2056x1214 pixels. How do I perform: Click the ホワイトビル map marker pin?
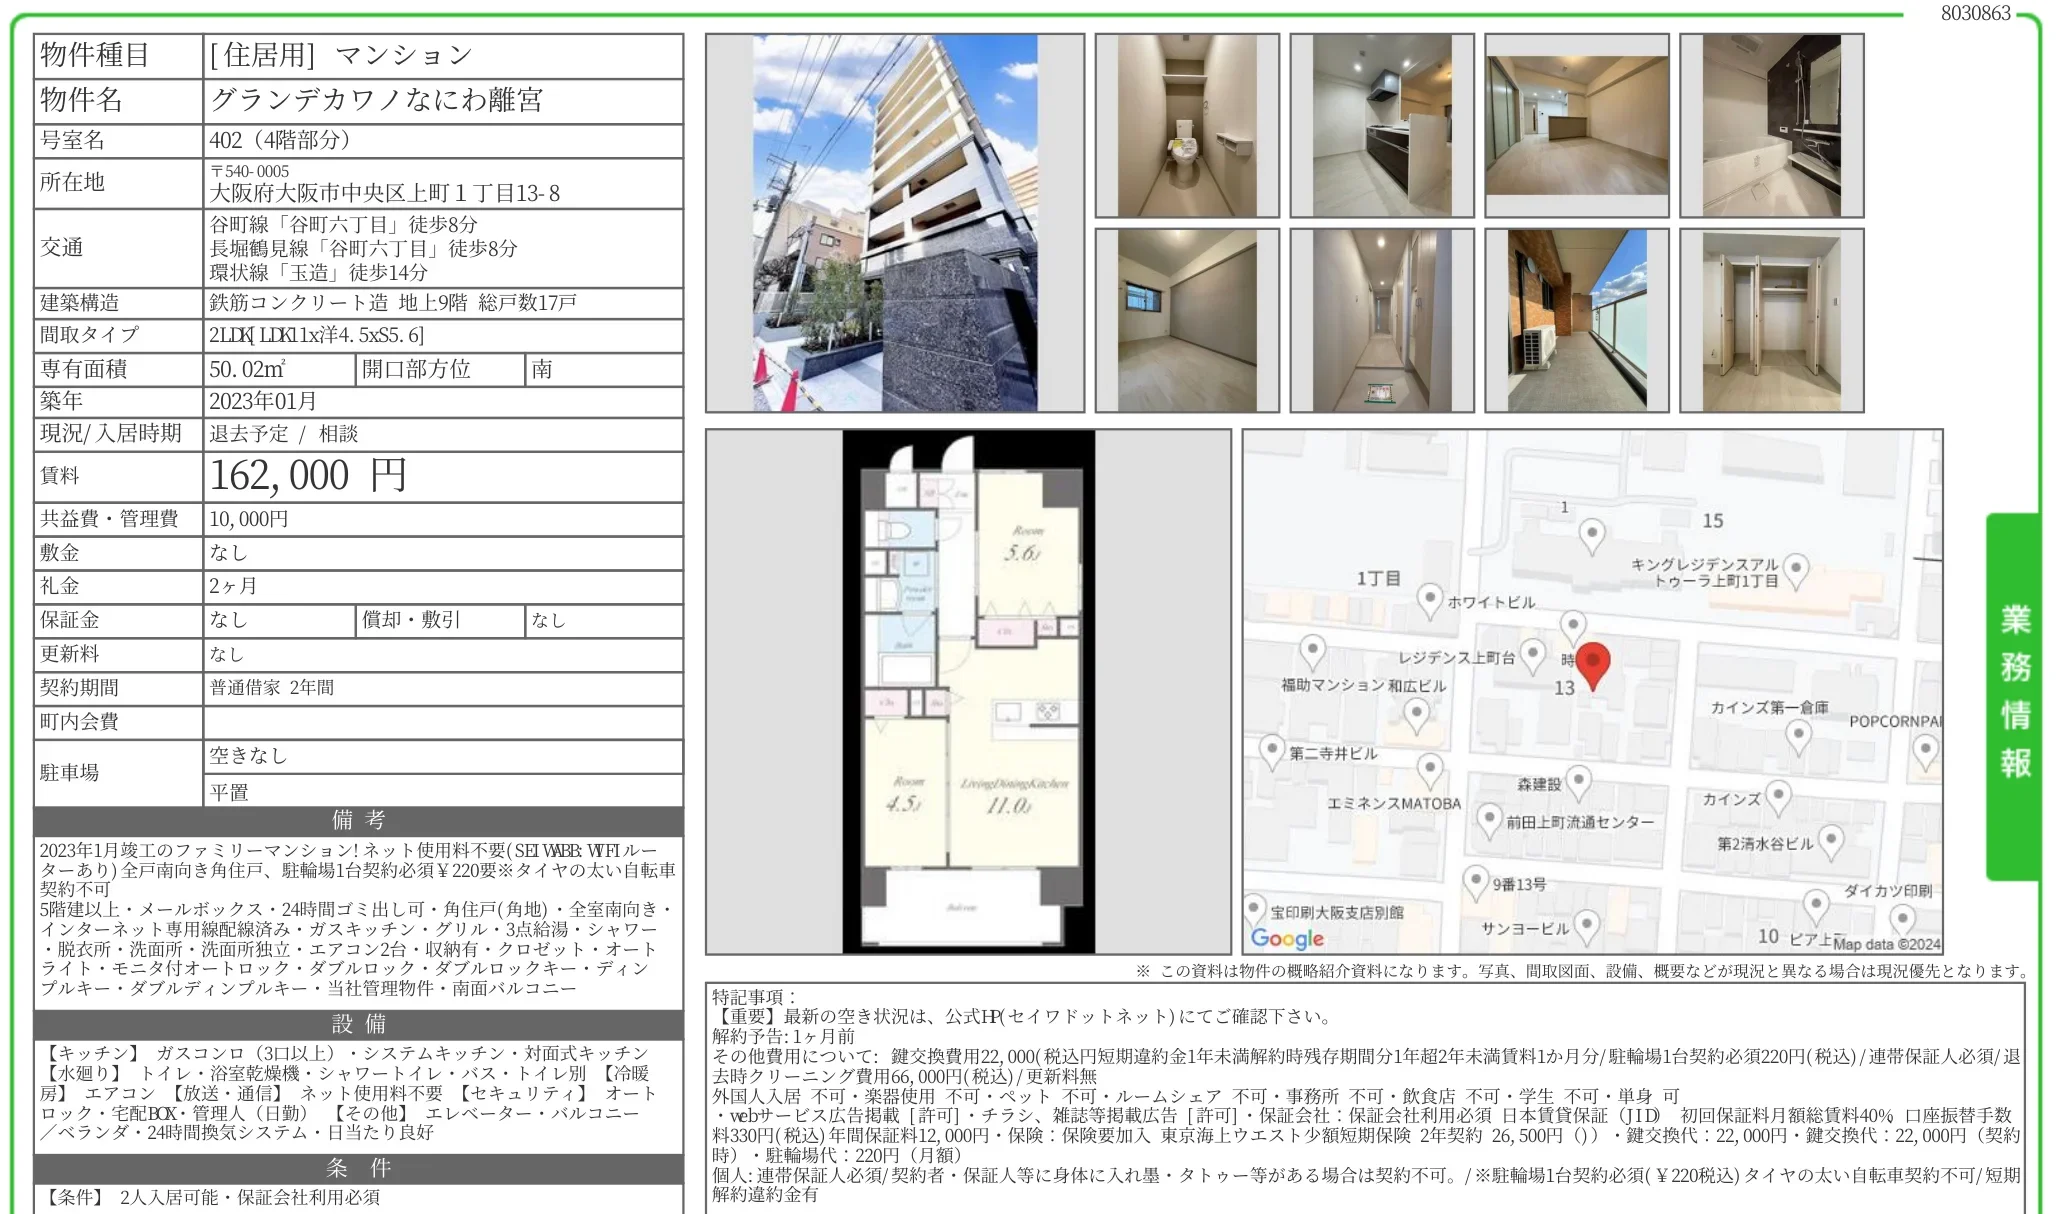click(1430, 599)
